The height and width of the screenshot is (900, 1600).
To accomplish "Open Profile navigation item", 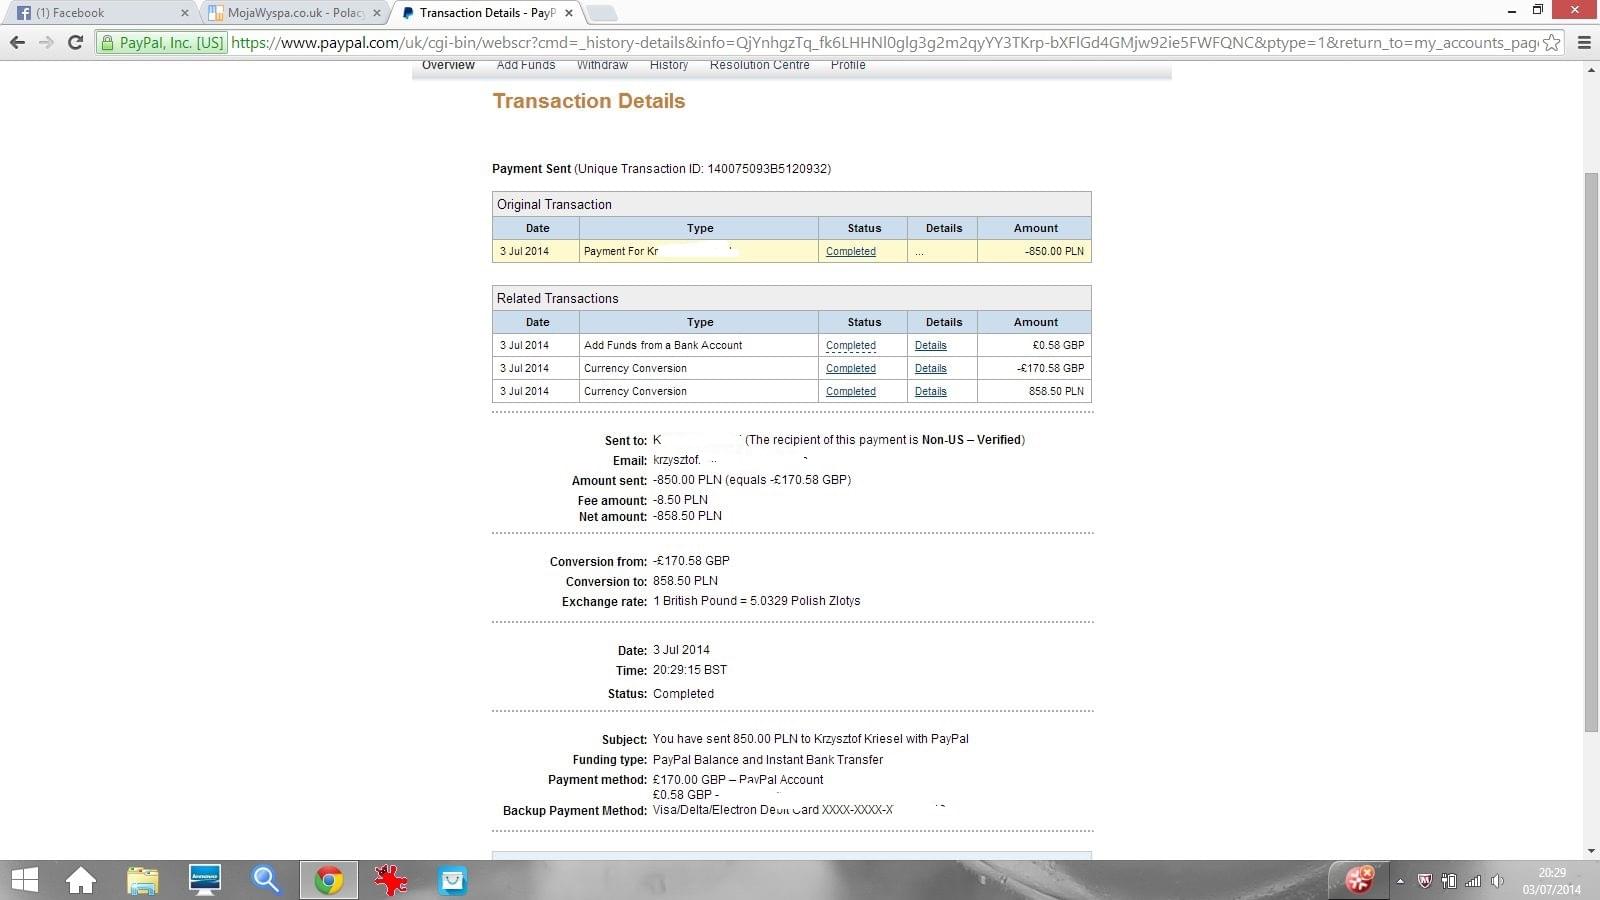I will coord(848,65).
